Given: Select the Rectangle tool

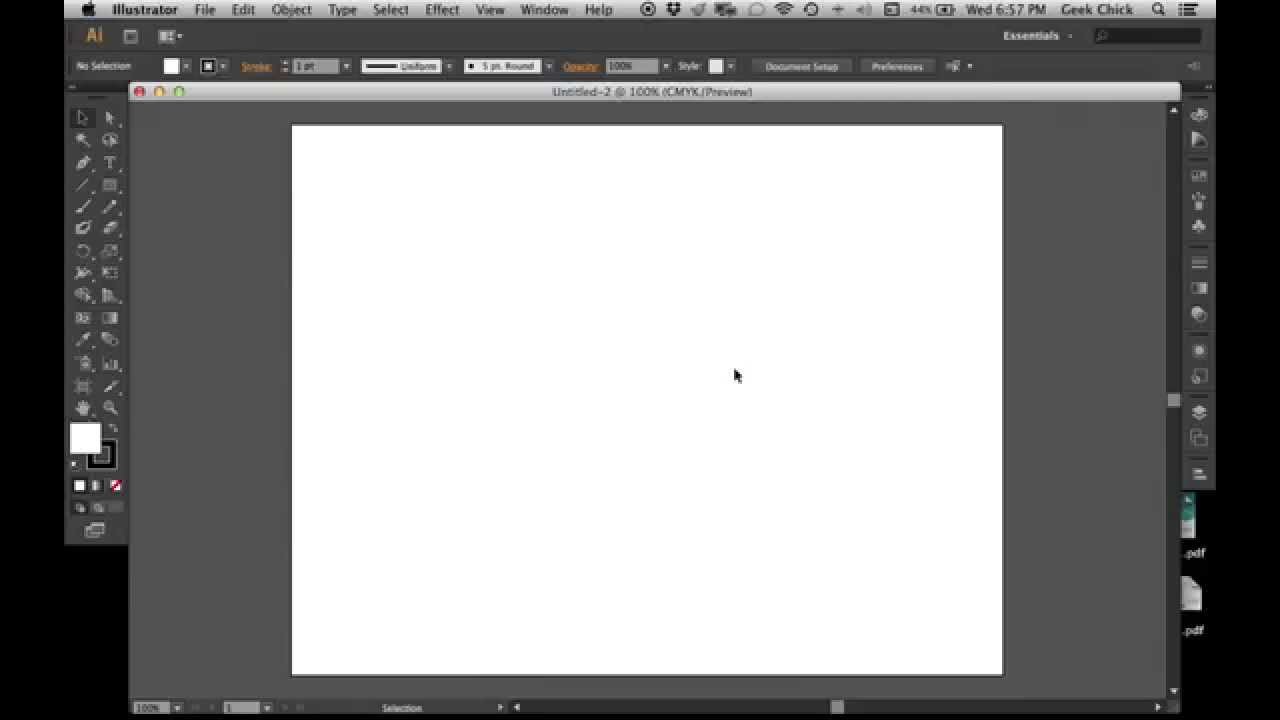Looking at the screenshot, I should click(x=110, y=185).
